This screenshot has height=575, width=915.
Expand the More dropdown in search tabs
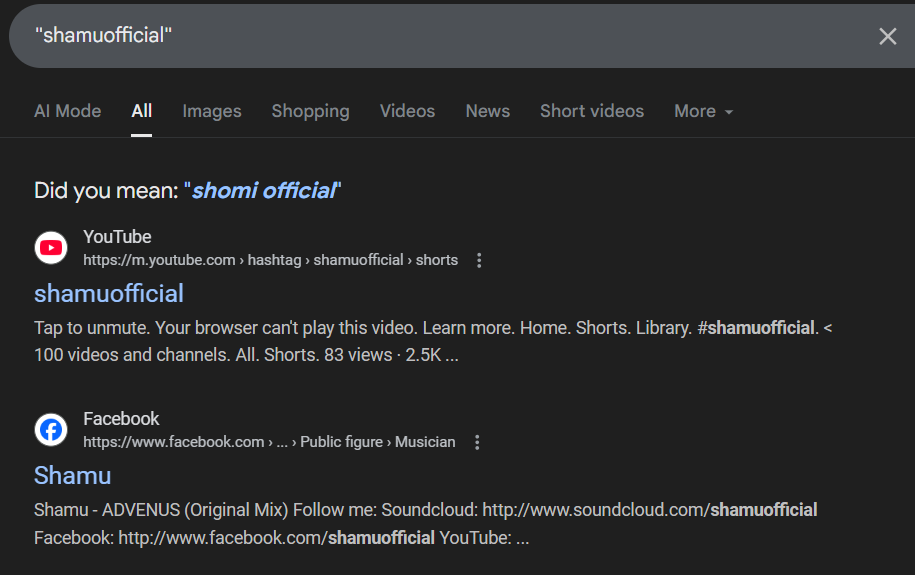703,111
